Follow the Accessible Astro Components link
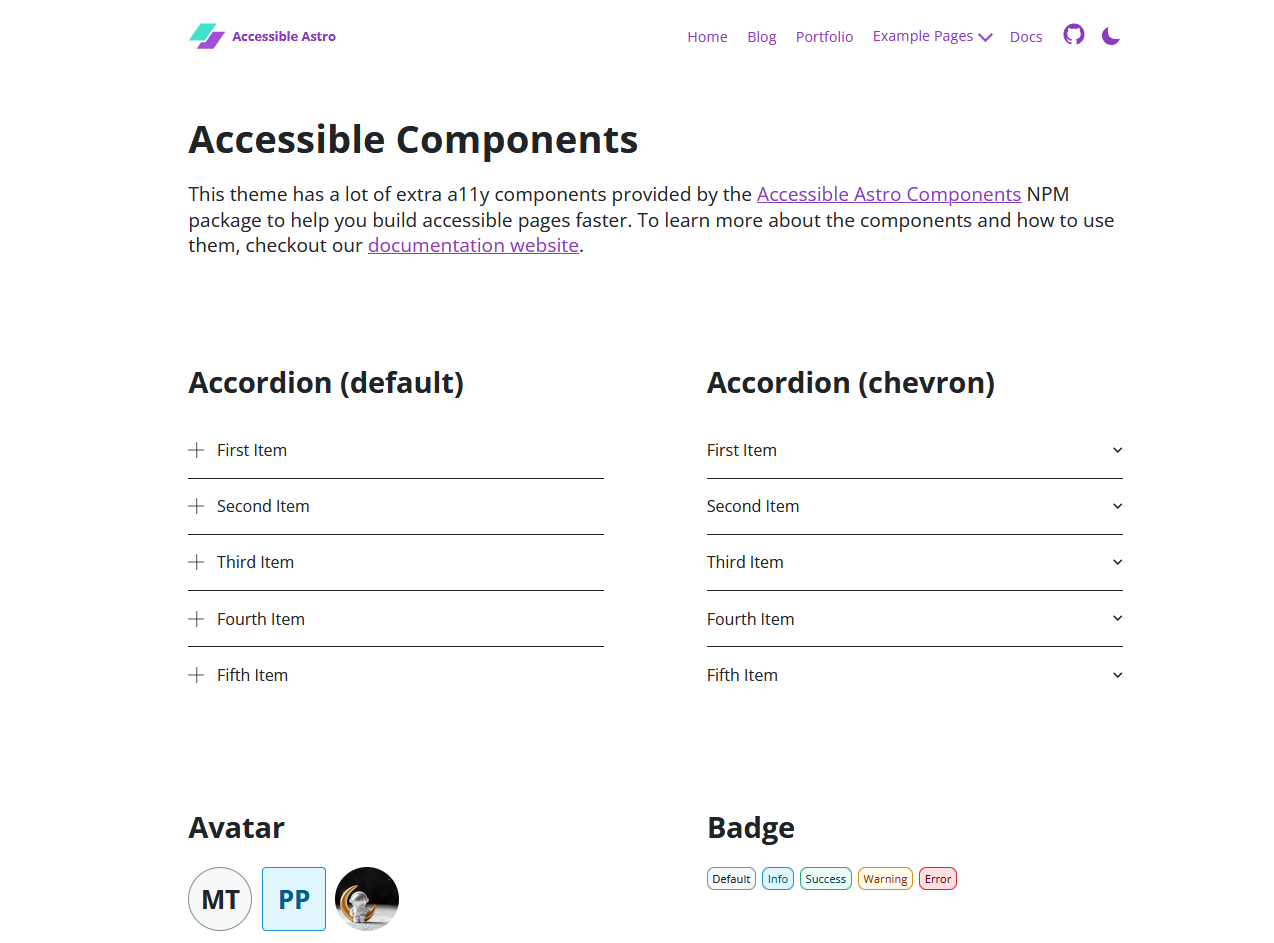The height and width of the screenshot is (943, 1274). [888, 194]
